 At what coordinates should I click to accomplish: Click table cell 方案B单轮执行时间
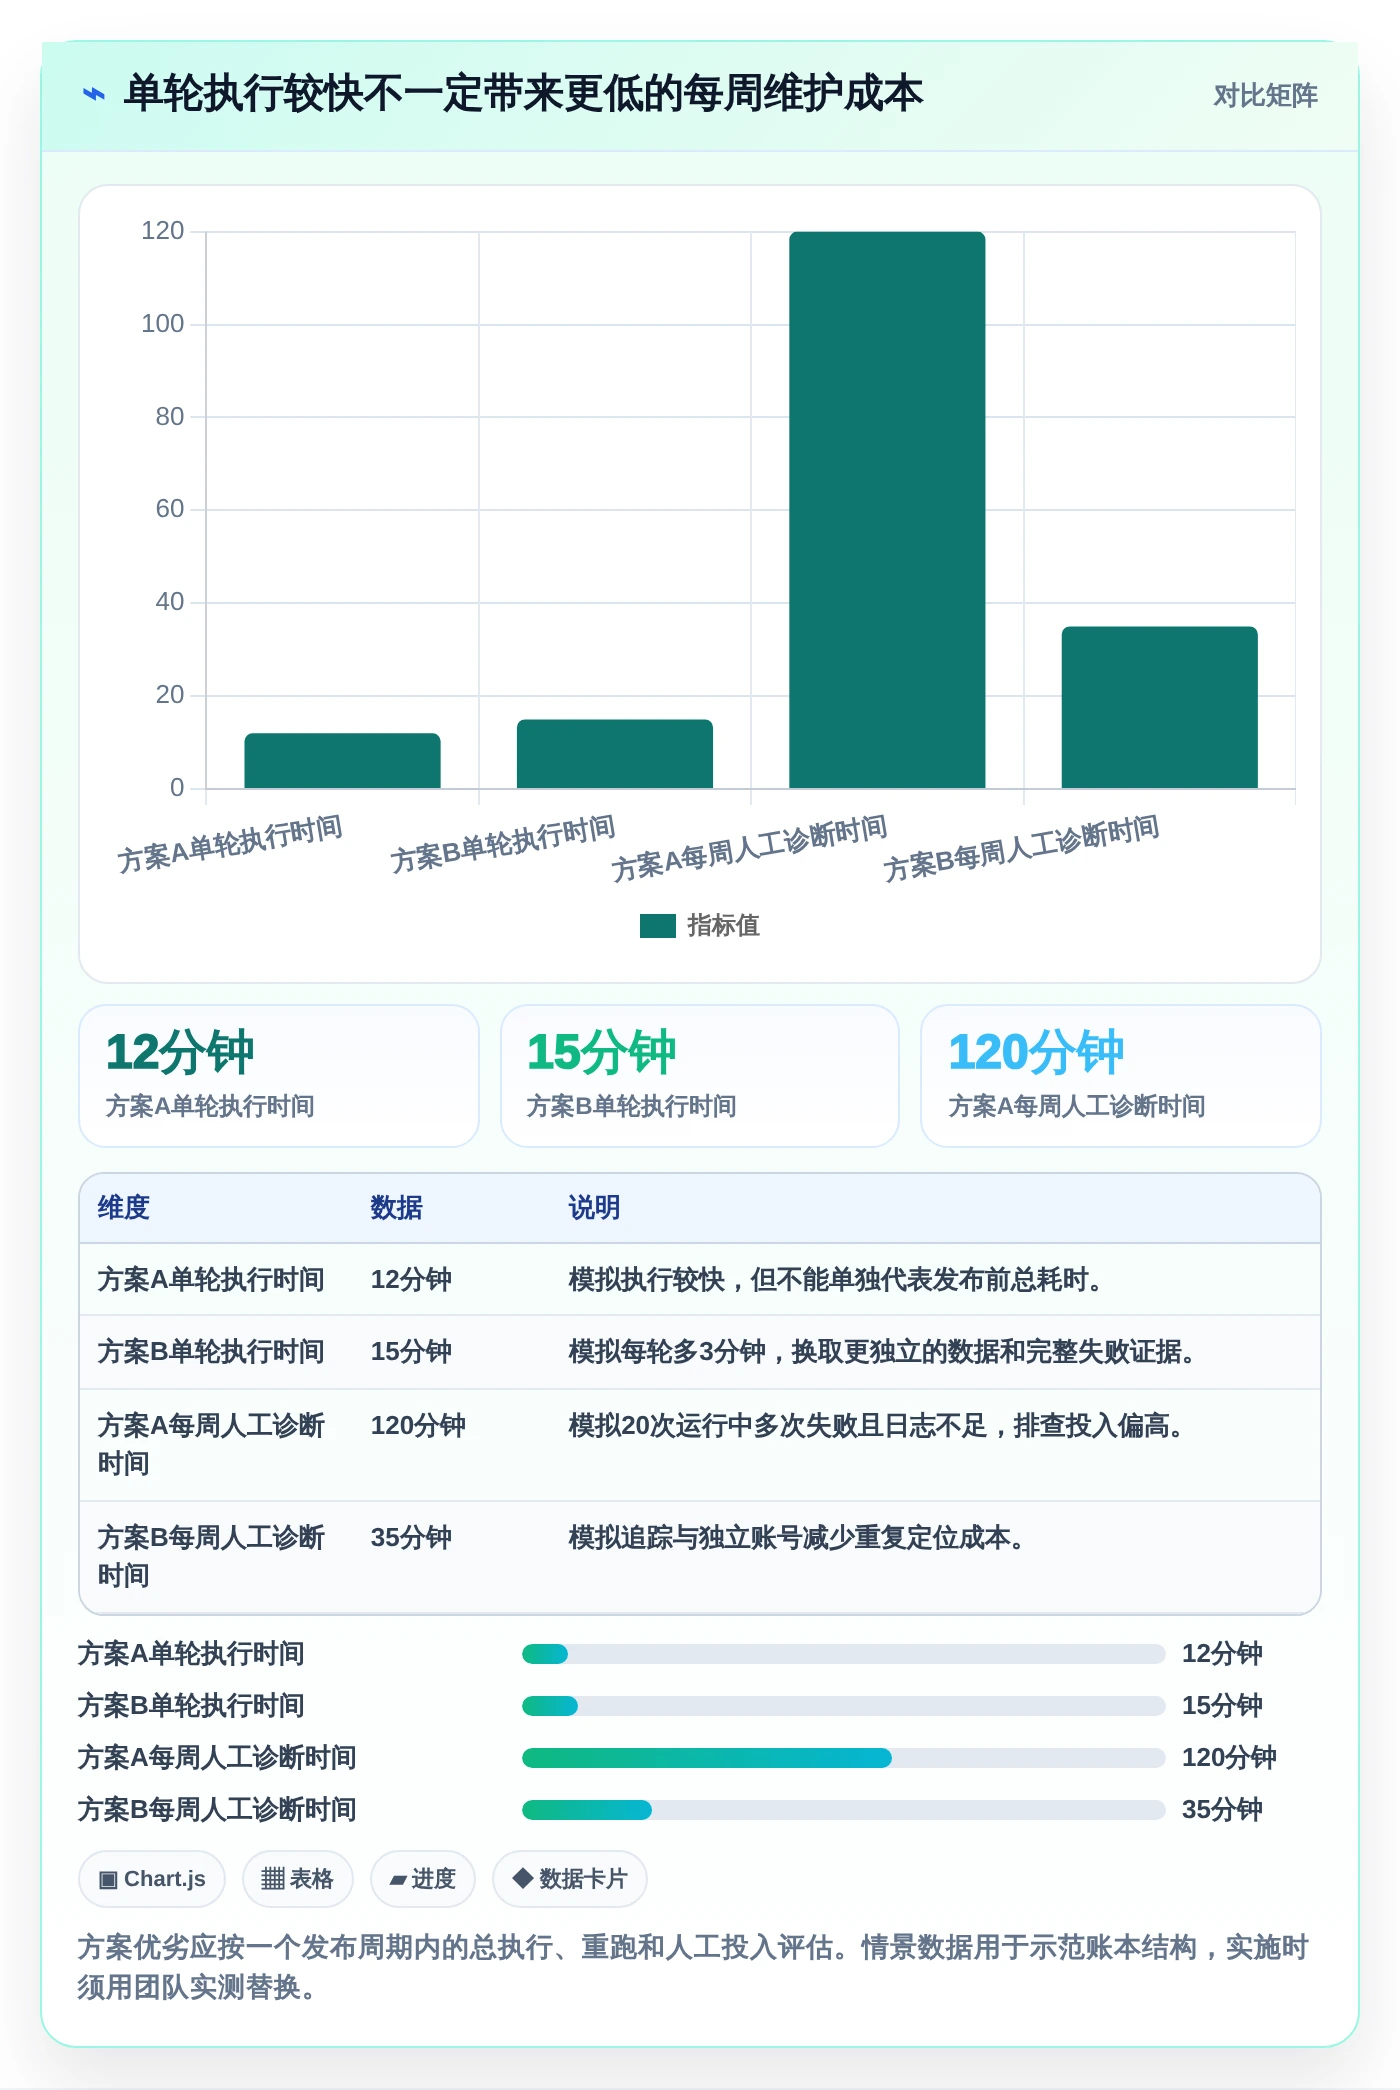211,1352
